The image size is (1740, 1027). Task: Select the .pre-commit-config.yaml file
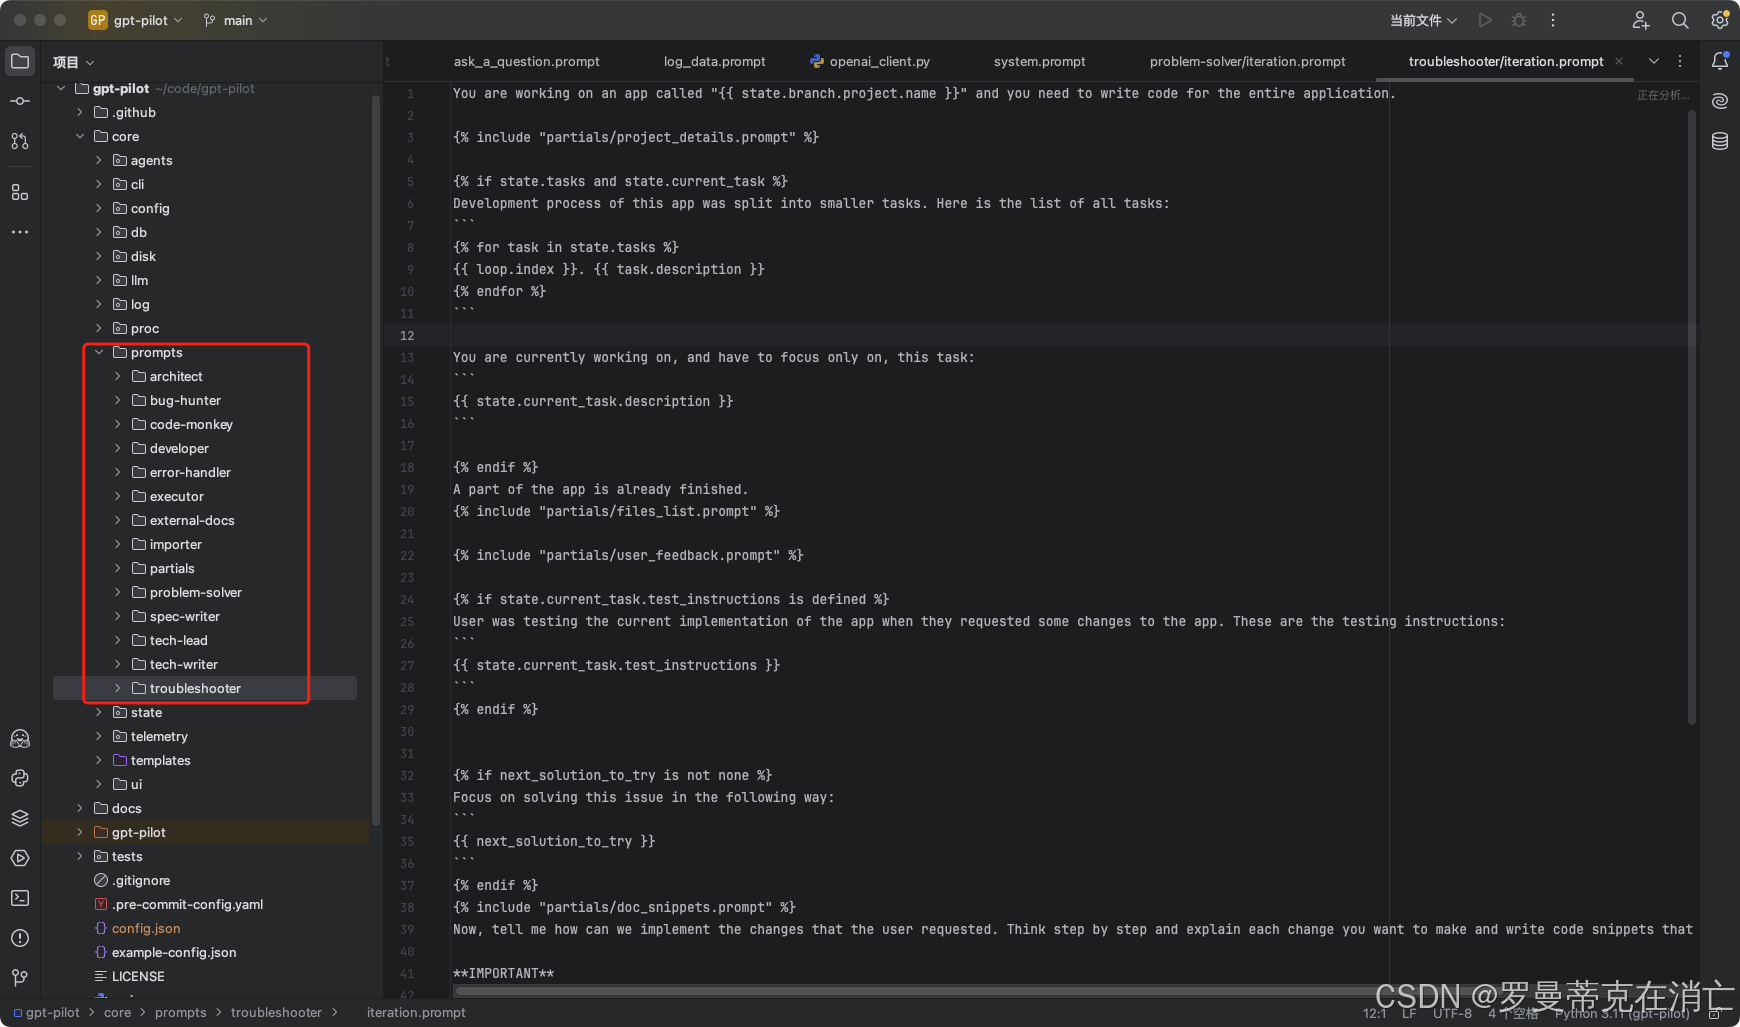(x=187, y=904)
